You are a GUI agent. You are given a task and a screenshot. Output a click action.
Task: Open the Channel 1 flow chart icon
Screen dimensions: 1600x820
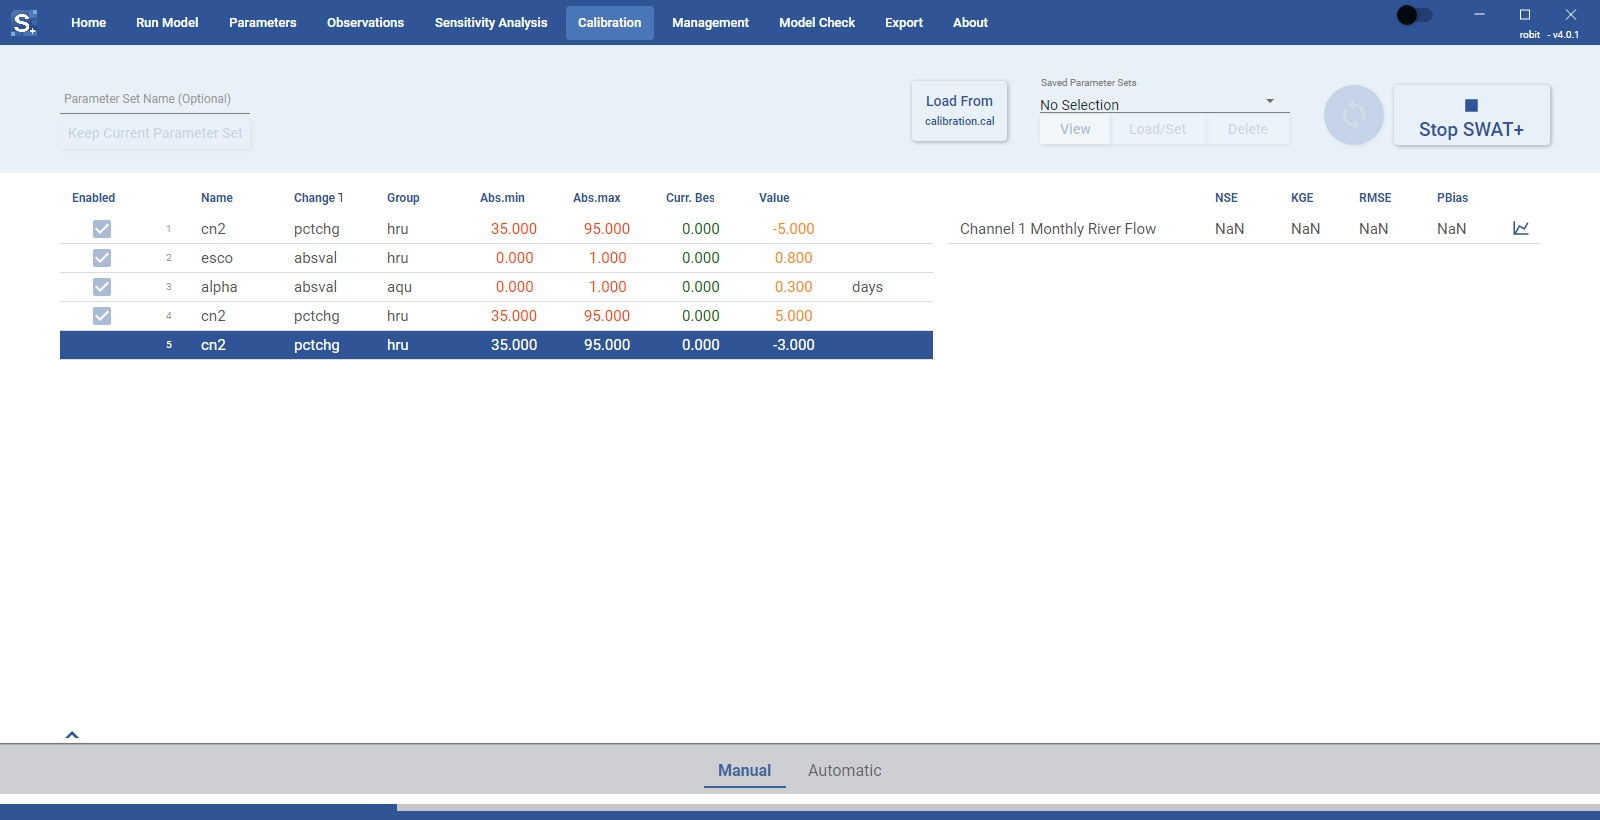click(1521, 228)
